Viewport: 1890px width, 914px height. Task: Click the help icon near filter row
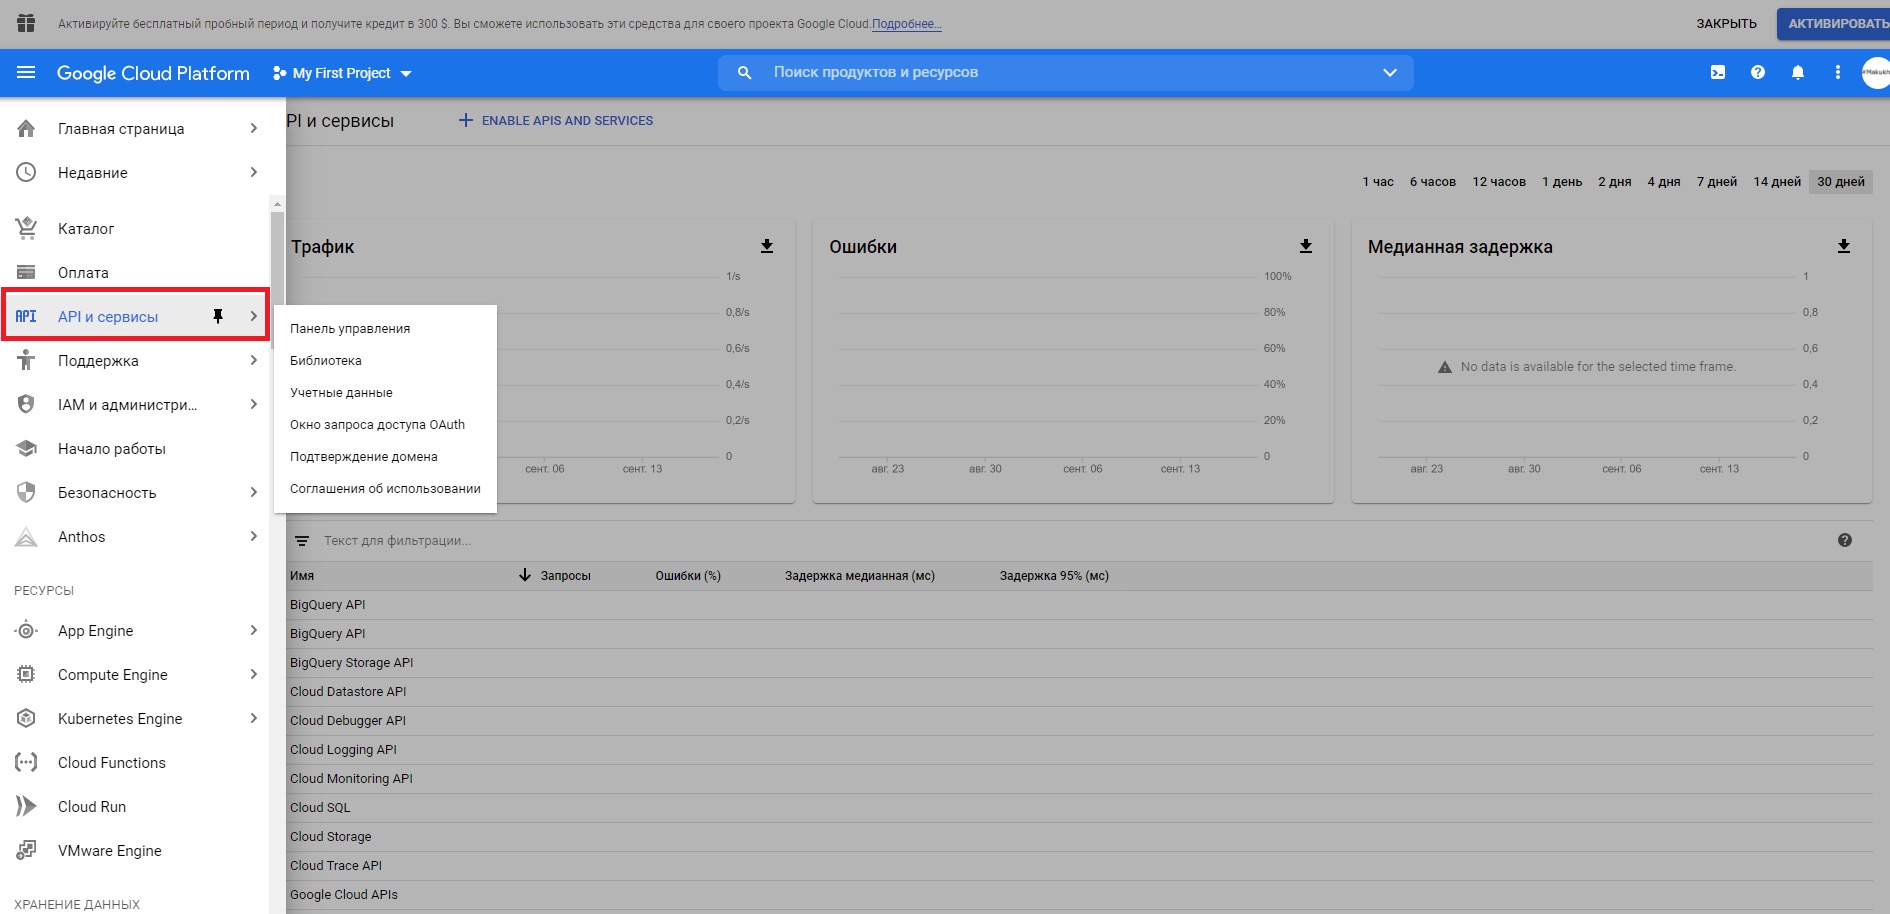click(x=1845, y=540)
